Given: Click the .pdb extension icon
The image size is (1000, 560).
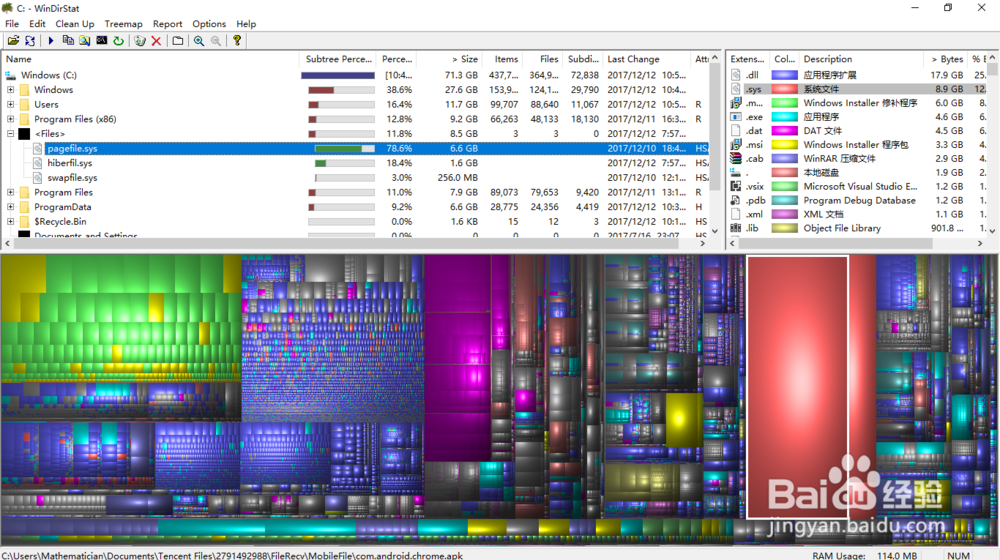Looking at the screenshot, I should tap(736, 200).
